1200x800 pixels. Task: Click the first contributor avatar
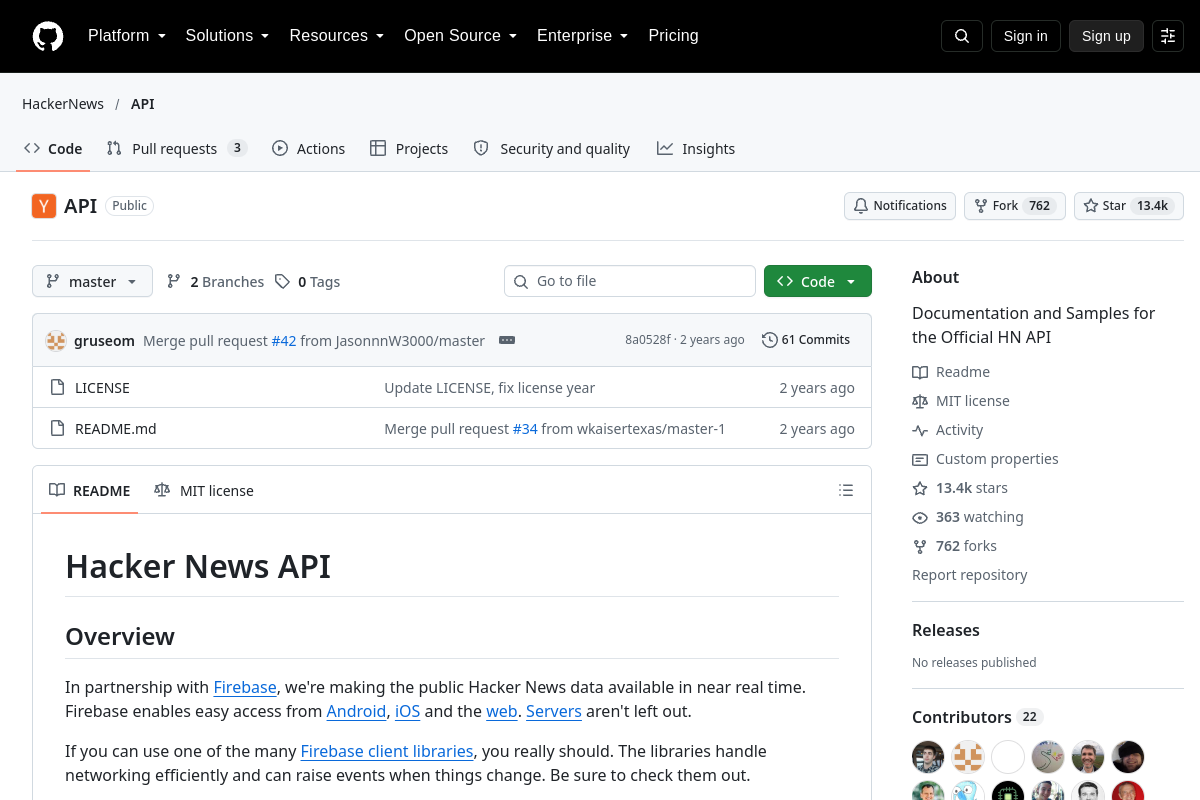pyautogui.click(x=928, y=757)
